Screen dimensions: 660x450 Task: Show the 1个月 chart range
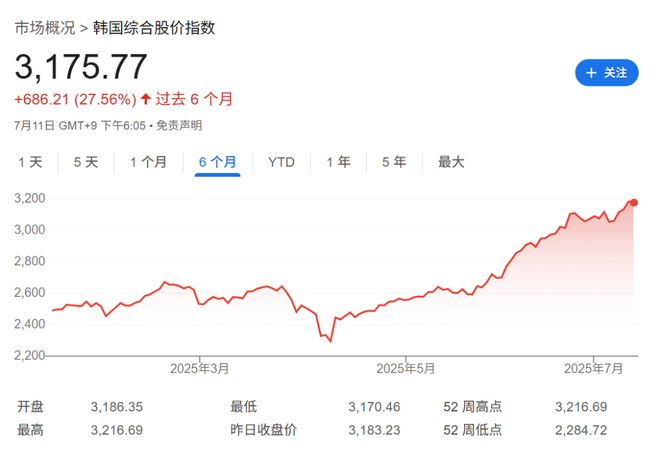[x=148, y=161]
